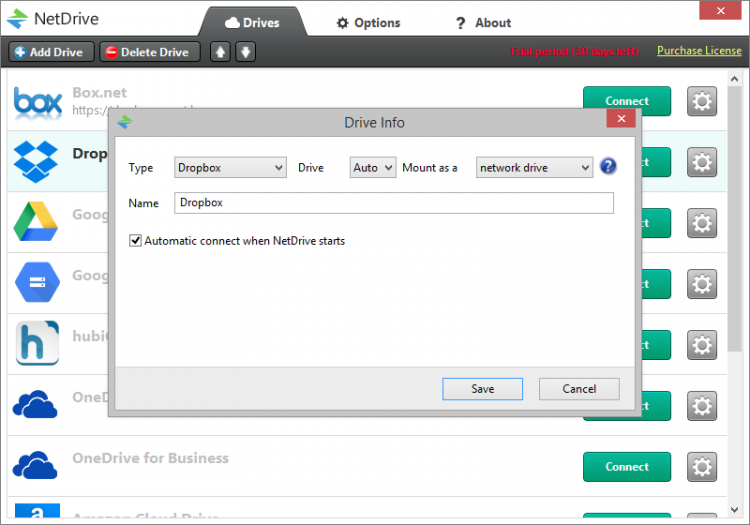
Task: Select the Dropbox logo icon
Action: (36, 162)
